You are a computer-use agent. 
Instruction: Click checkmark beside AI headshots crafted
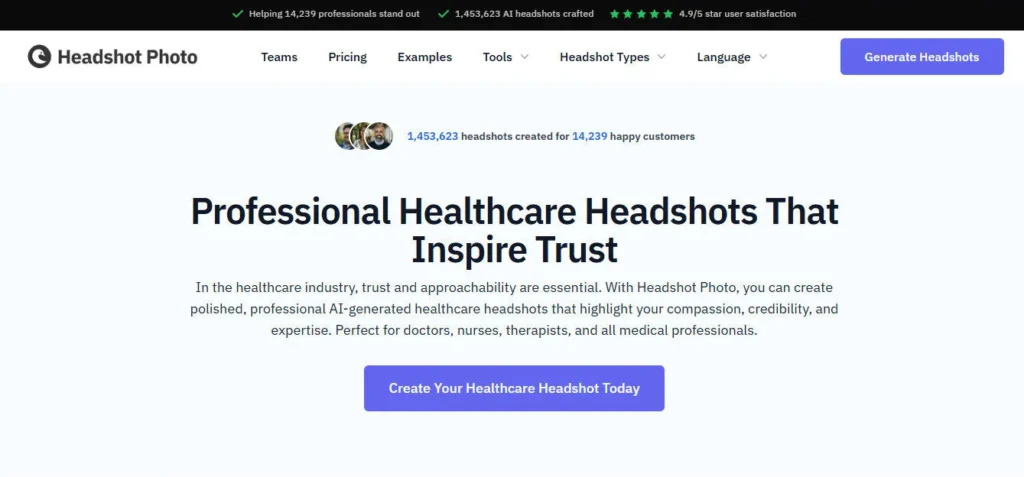pyautogui.click(x=443, y=14)
